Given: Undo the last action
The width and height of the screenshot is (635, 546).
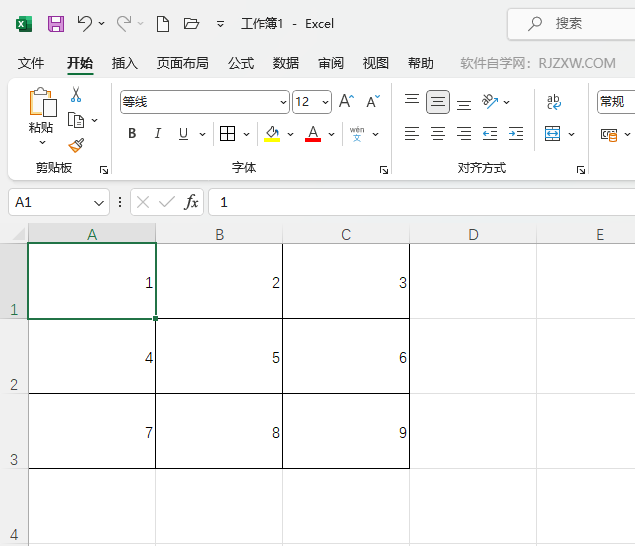Looking at the screenshot, I should click(x=85, y=23).
